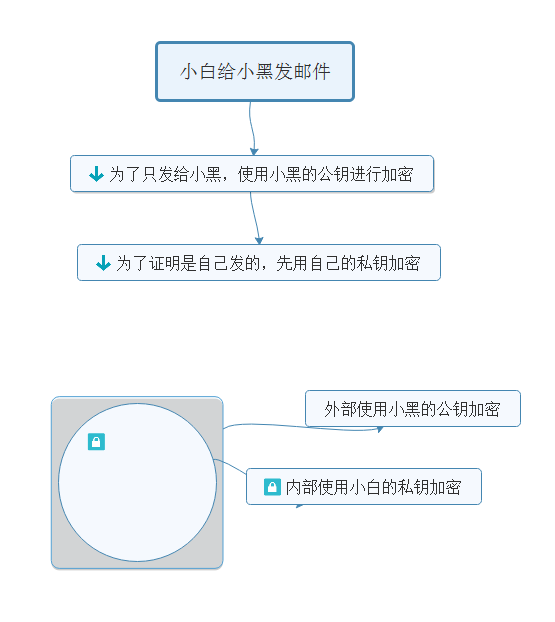Screen dimensions: 555x622
Task: Click the arrowhead entering the 私钥加密 step node
Action: pos(259,240)
